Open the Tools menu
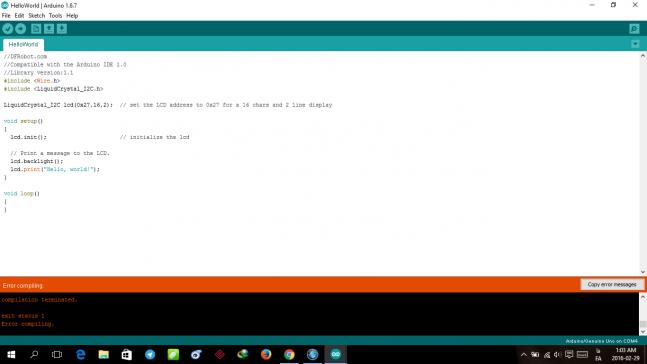 tap(55, 16)
